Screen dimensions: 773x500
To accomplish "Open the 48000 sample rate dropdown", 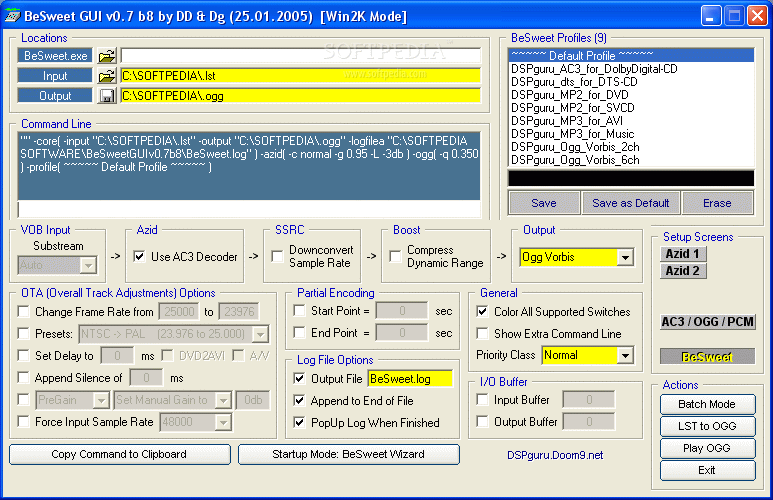I will pyautogui.click(x=223, y=422).
